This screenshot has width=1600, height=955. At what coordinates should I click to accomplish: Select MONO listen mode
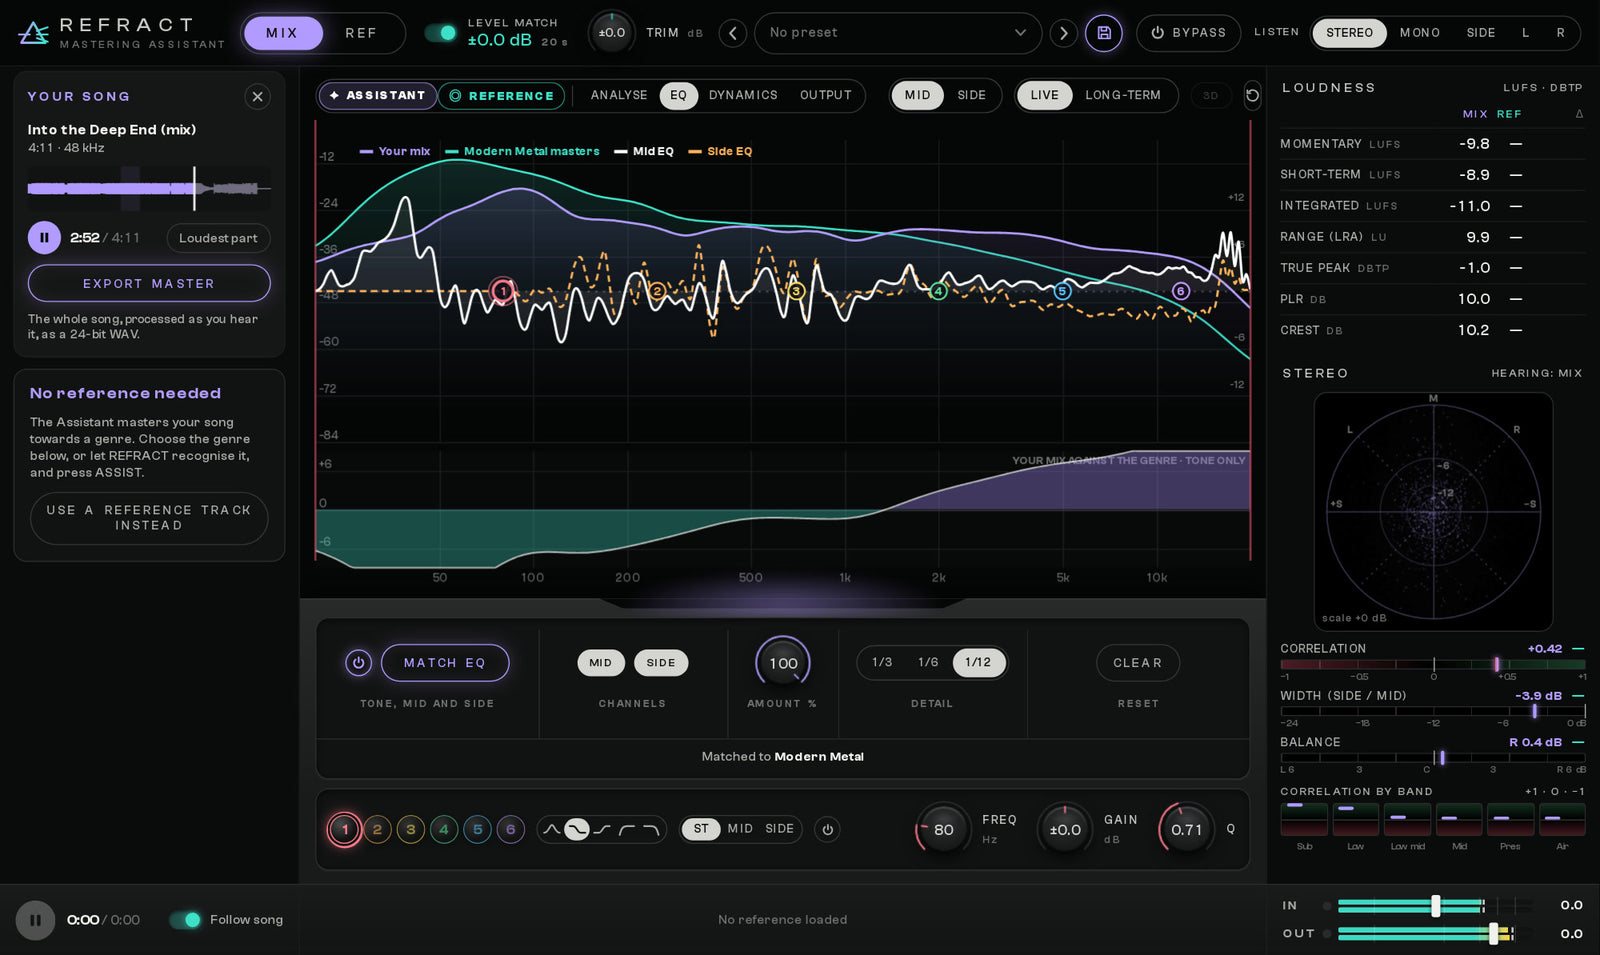click(x=1419, y=33)
